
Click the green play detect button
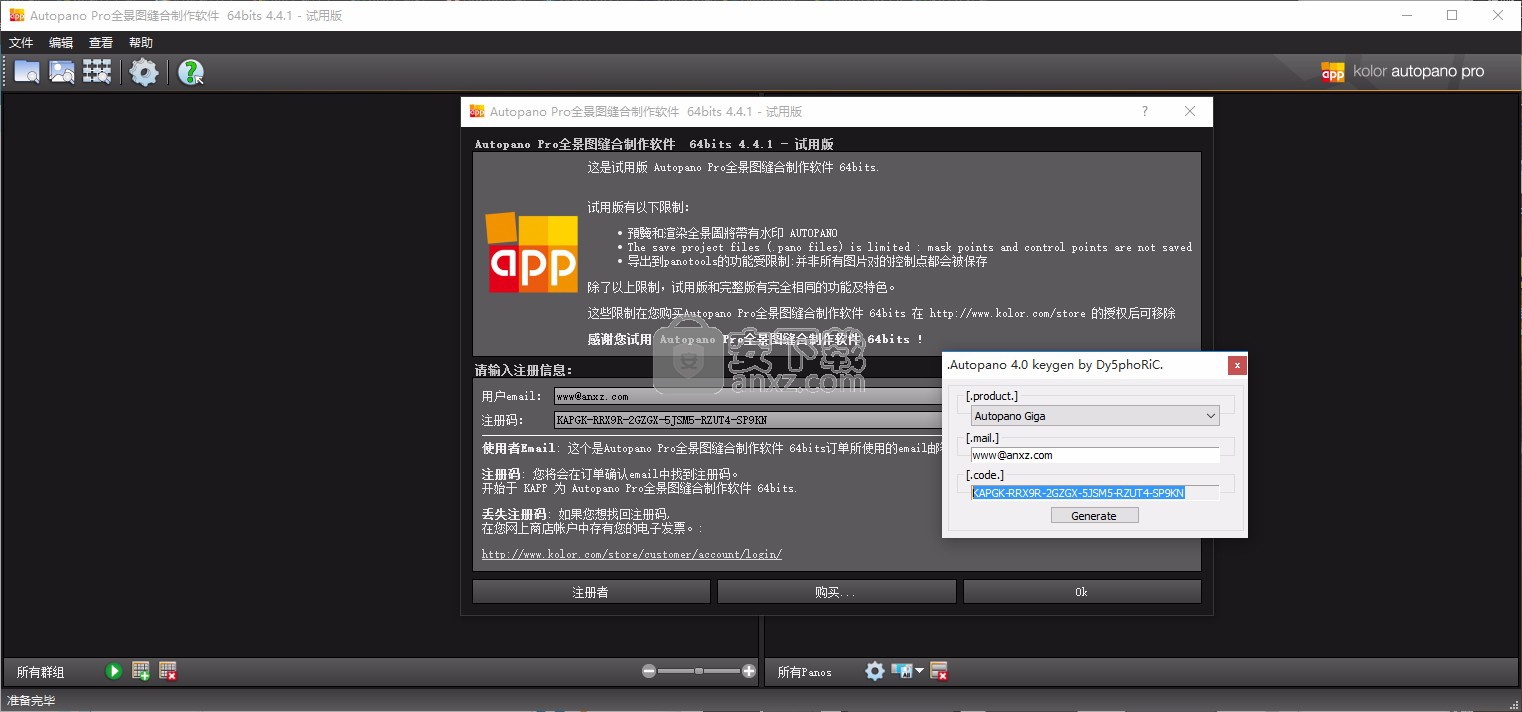(114, 671)
